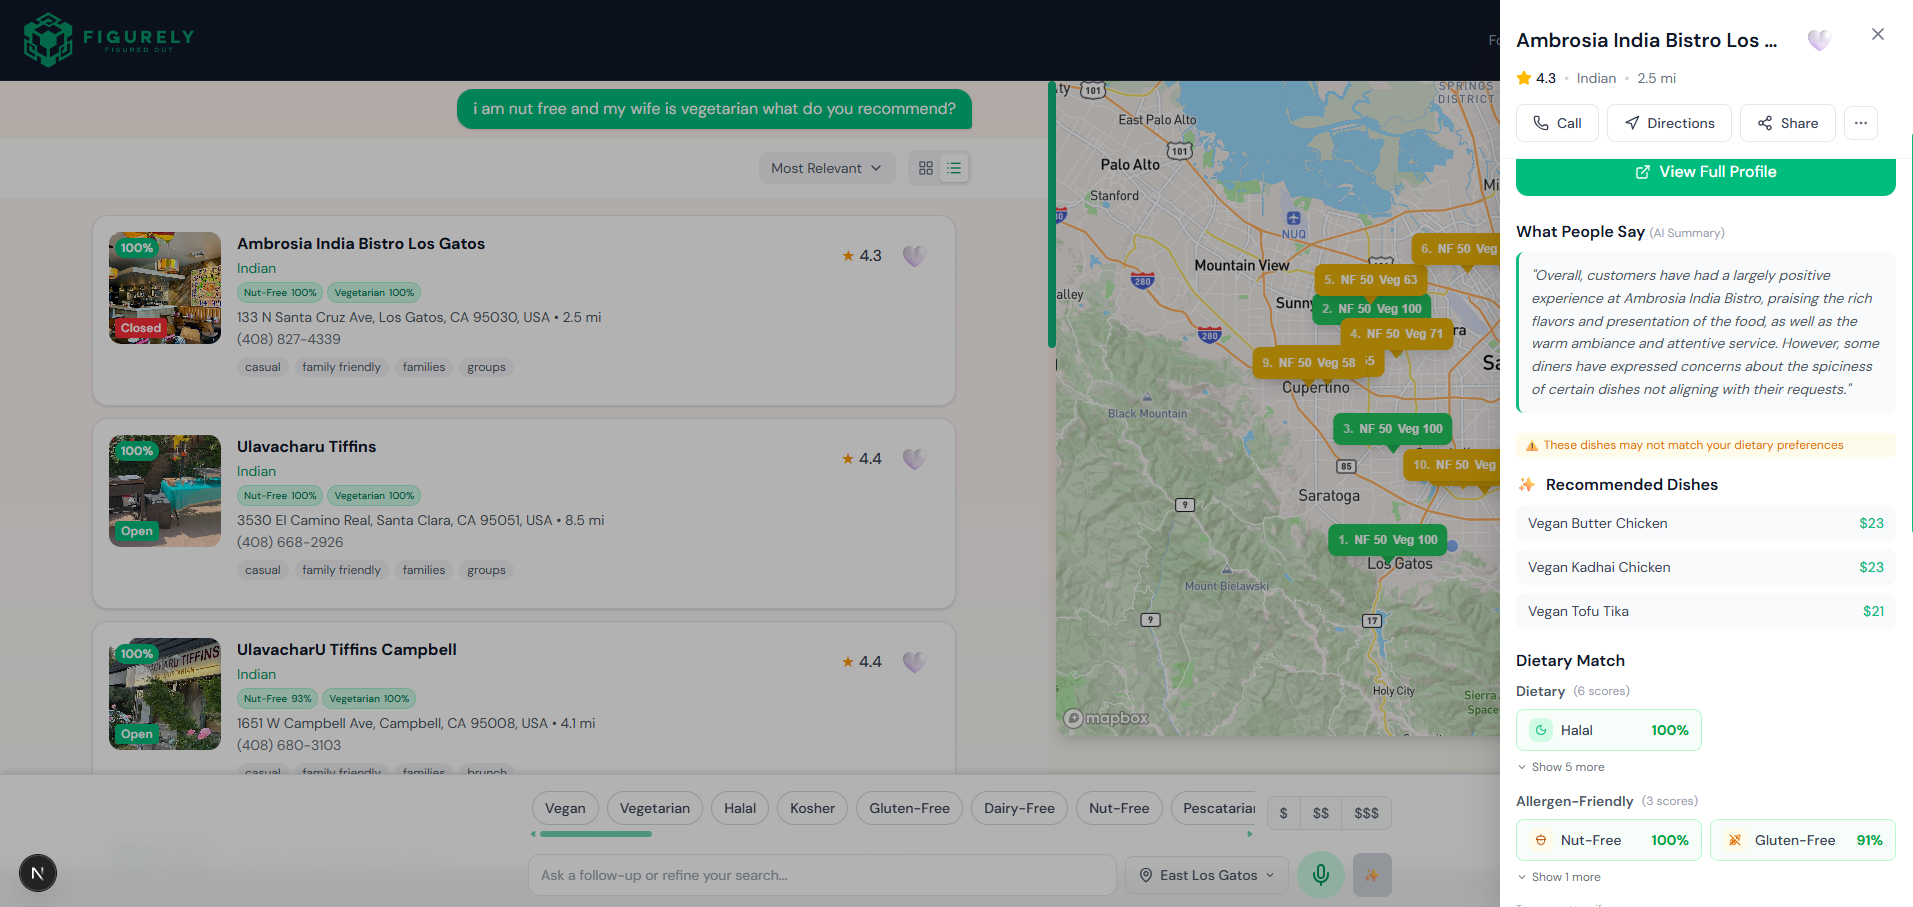Click the sparkle AI button beside microphone
1913x907 pixels.
[1372, 875]
